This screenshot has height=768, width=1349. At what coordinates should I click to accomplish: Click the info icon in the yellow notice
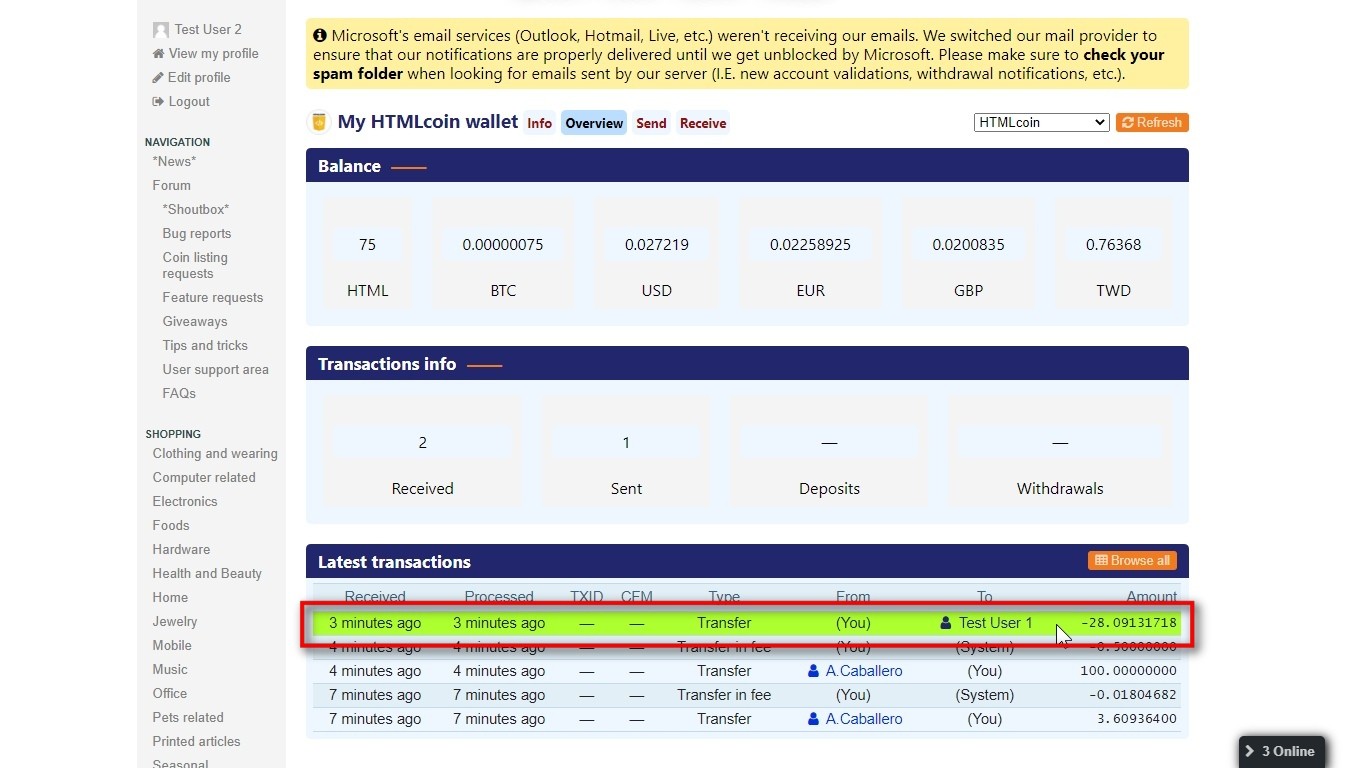pyautogui.click(x=320, y=36)
